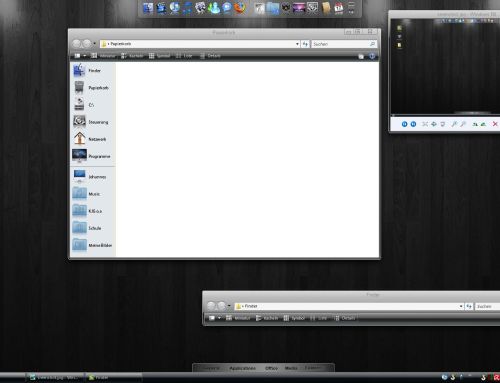
Task: Open the recent pages dropdown in the lower Finder window
Action: [229, 306]
